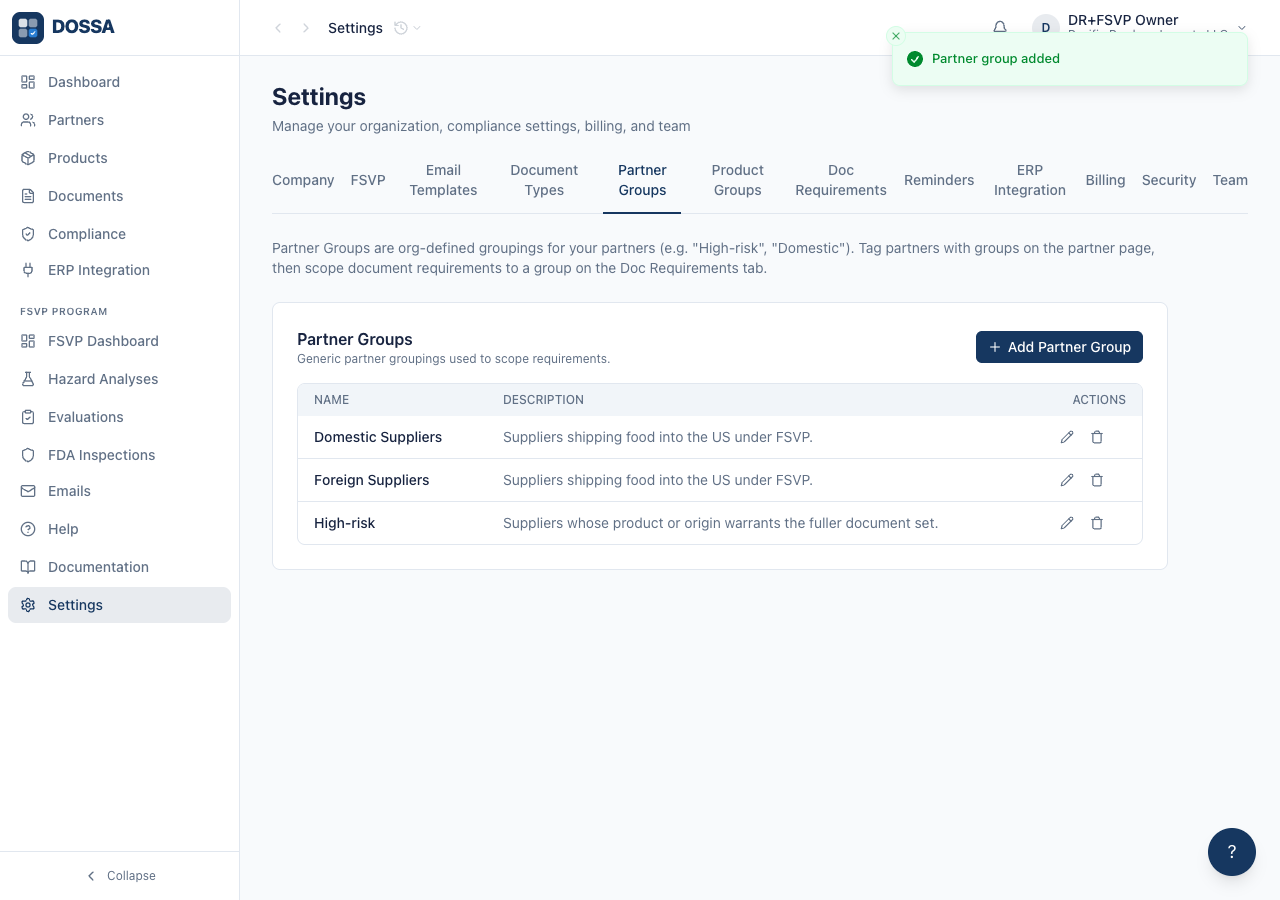
Task: Open the FSVP Dashboard
Action: pos(119,341)
